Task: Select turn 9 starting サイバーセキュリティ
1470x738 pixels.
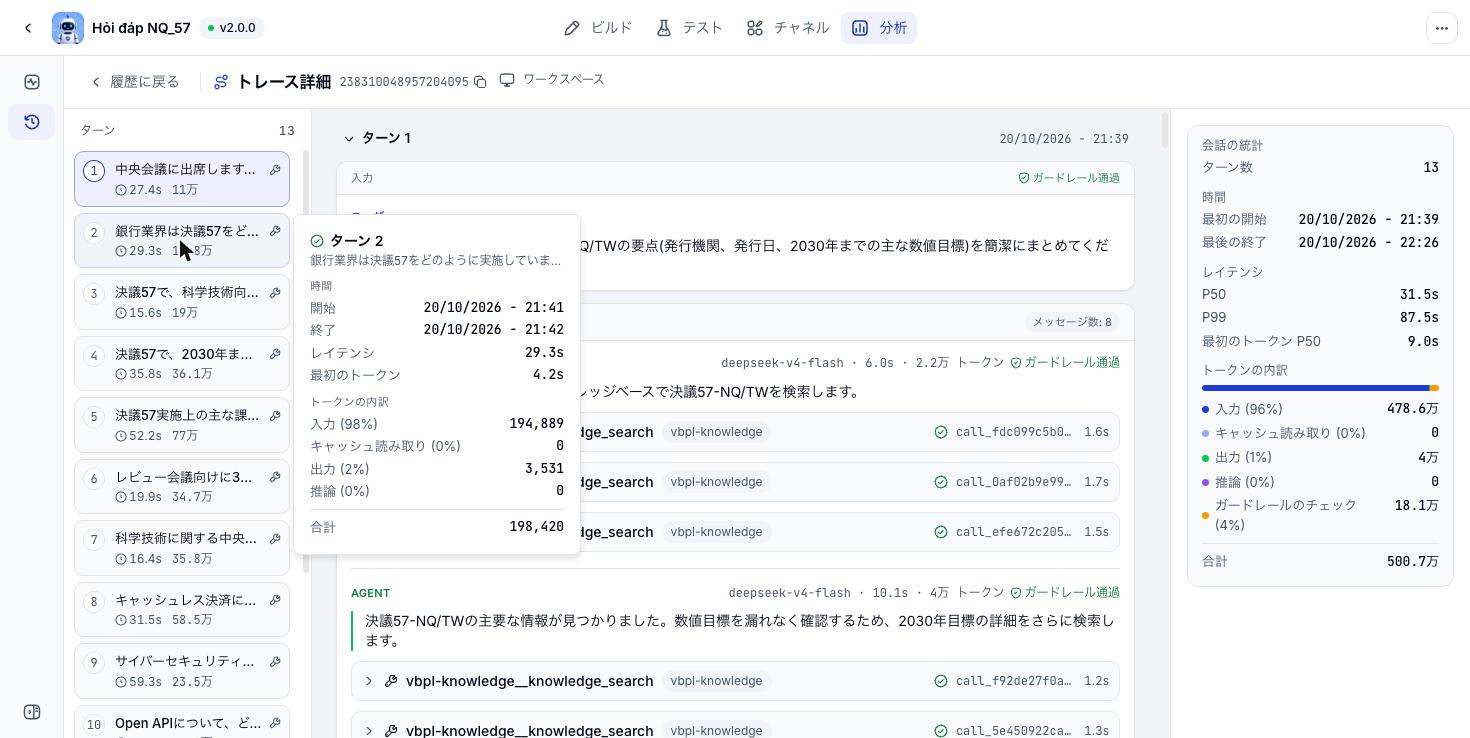Action: click(x=182, y=671)
